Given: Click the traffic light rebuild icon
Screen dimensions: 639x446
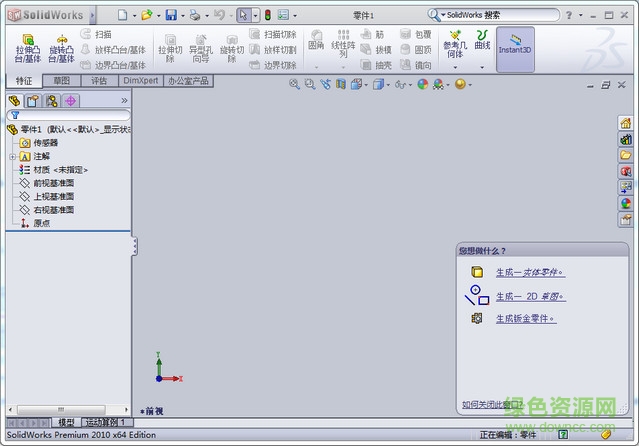Looking at the screenshot, I should [x=267, y=15].
